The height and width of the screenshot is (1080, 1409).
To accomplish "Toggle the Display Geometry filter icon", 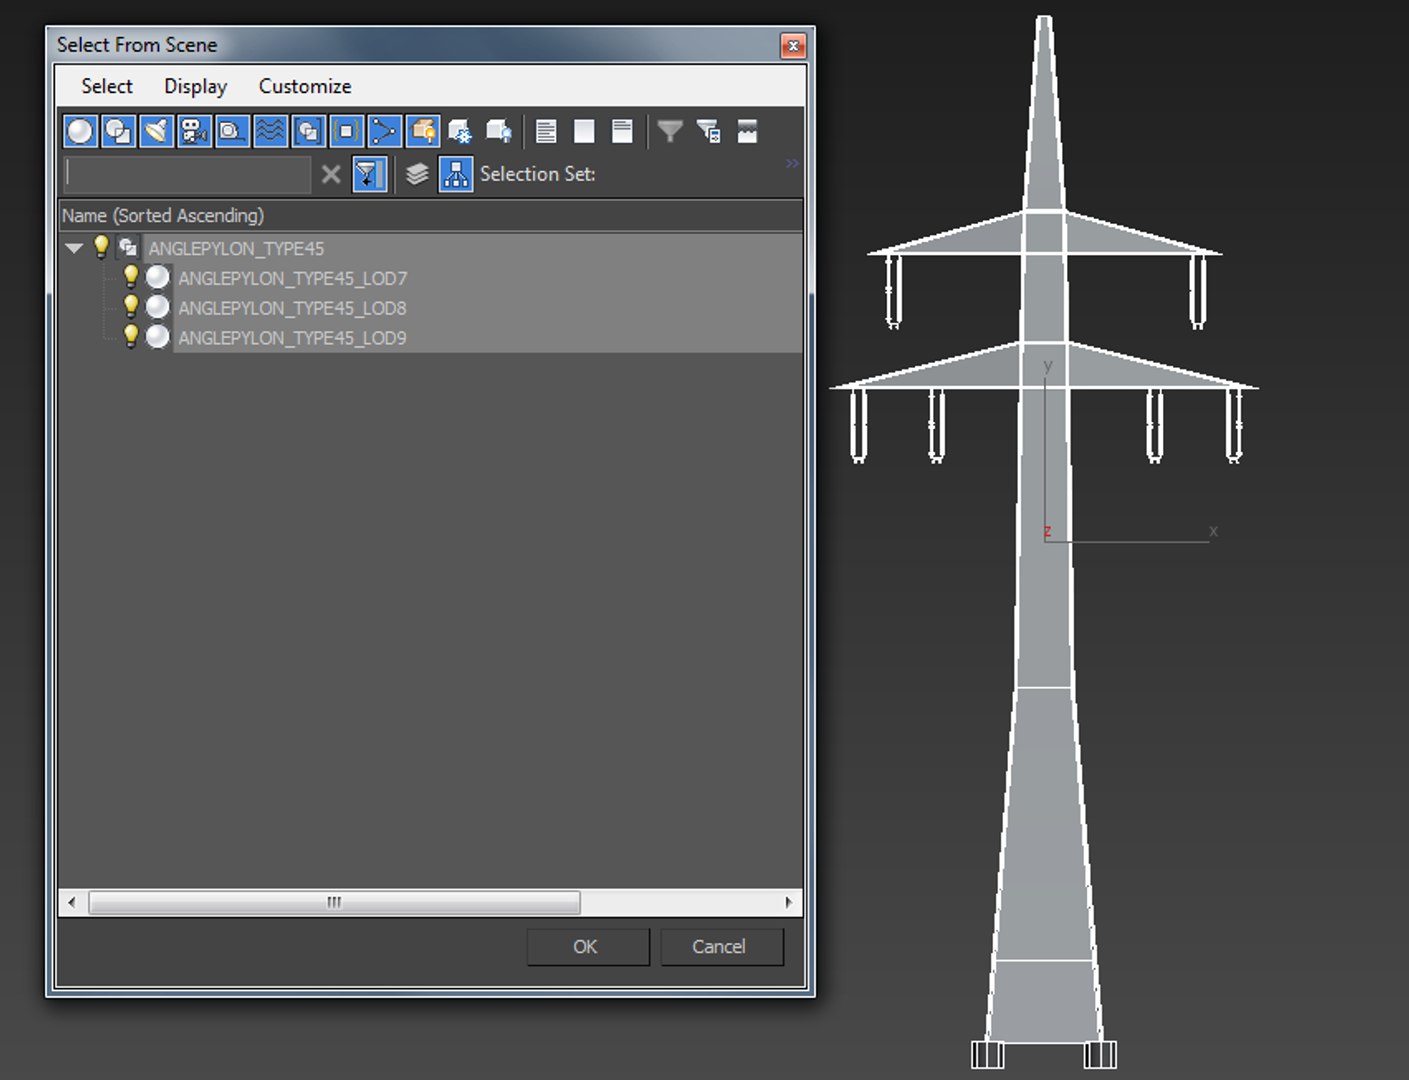I will click(80, 131).
